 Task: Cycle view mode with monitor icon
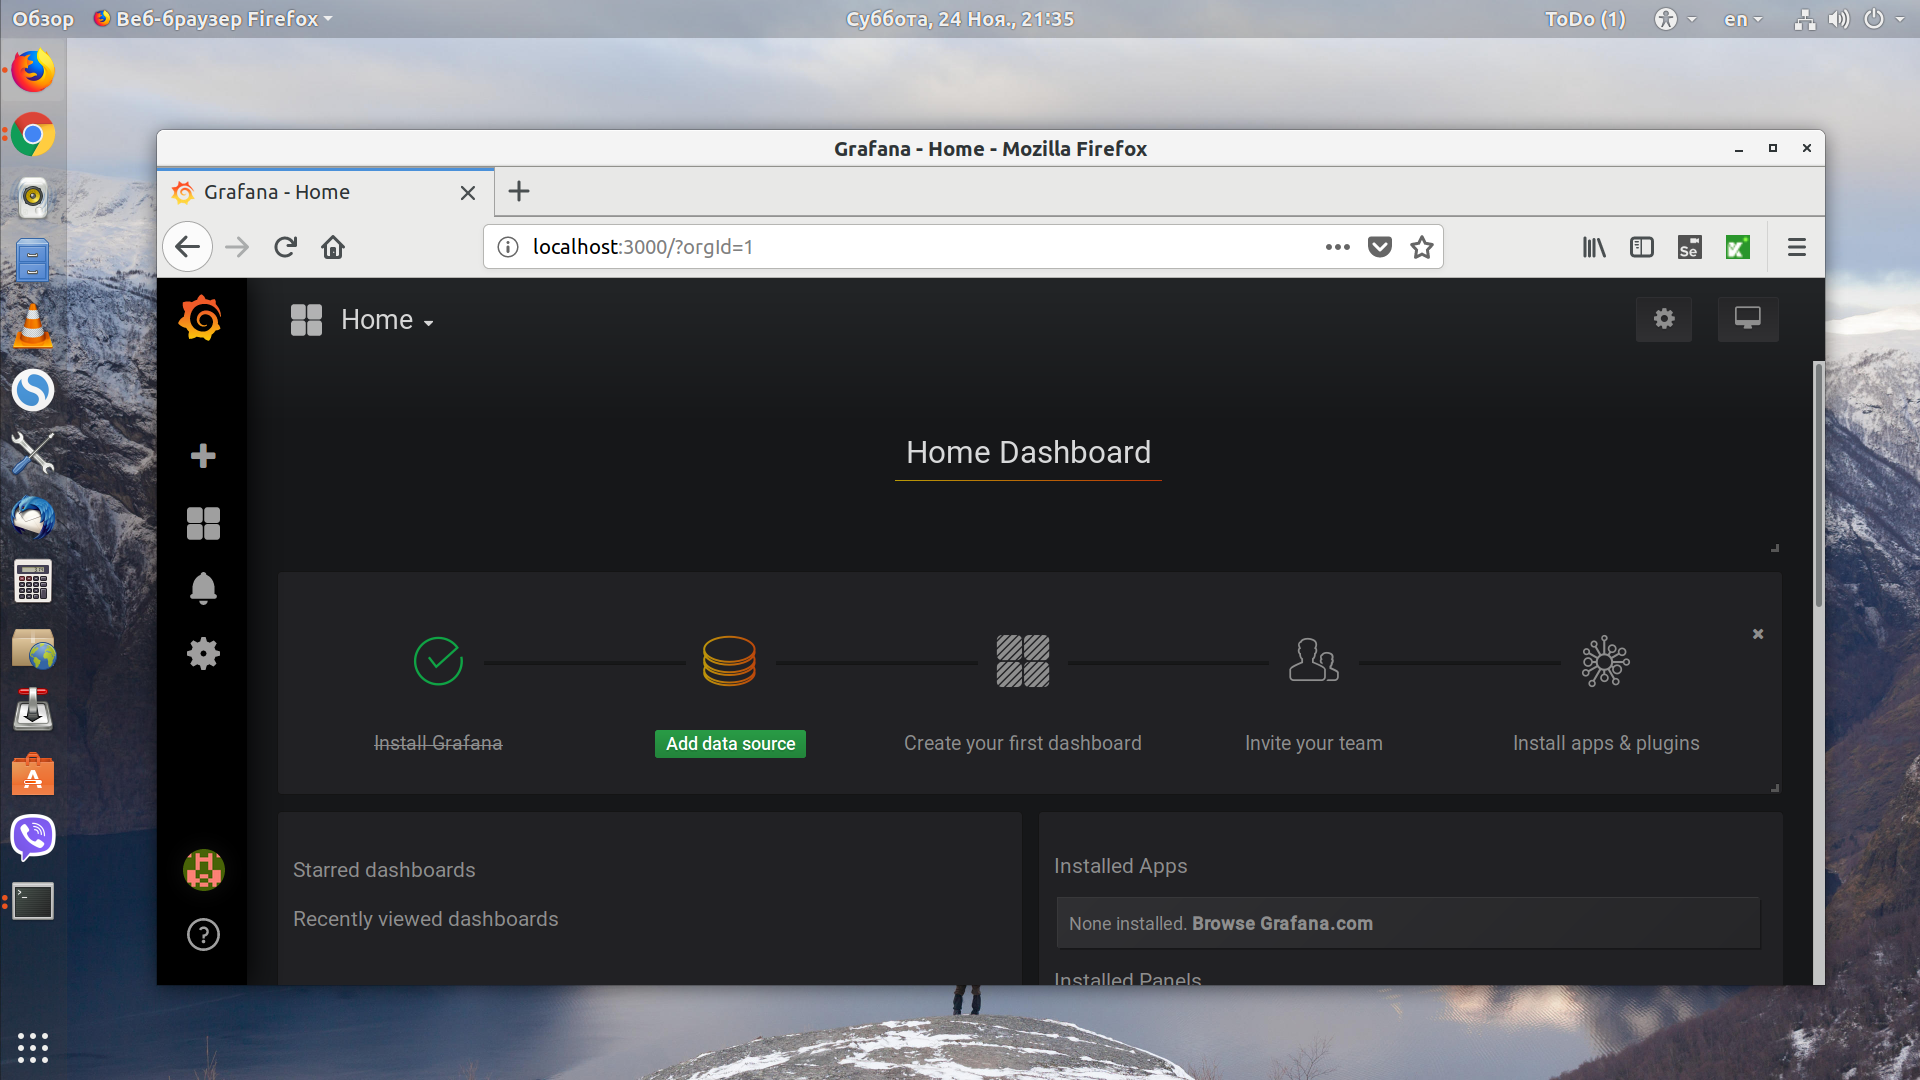(1748, 319)
